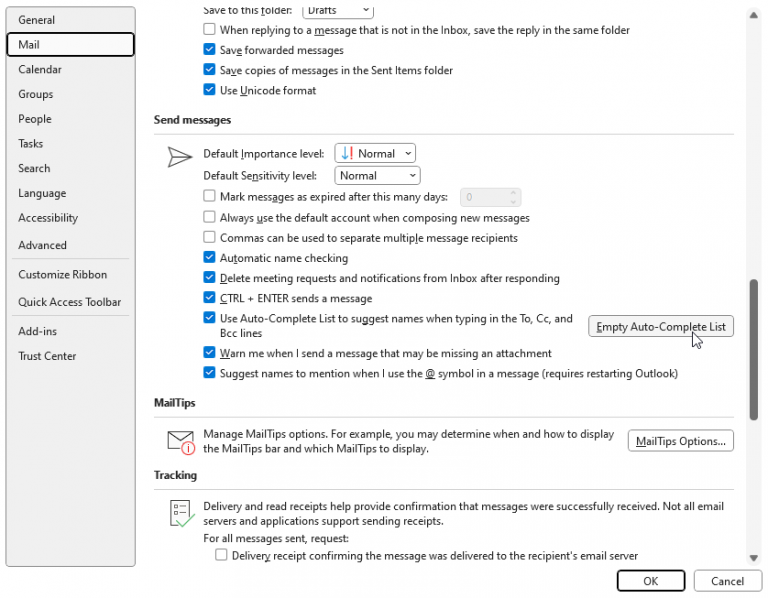The width and height of the screenshot is (768, 598).
Task: Open the Accessibility options category
Action: [71, 217]
